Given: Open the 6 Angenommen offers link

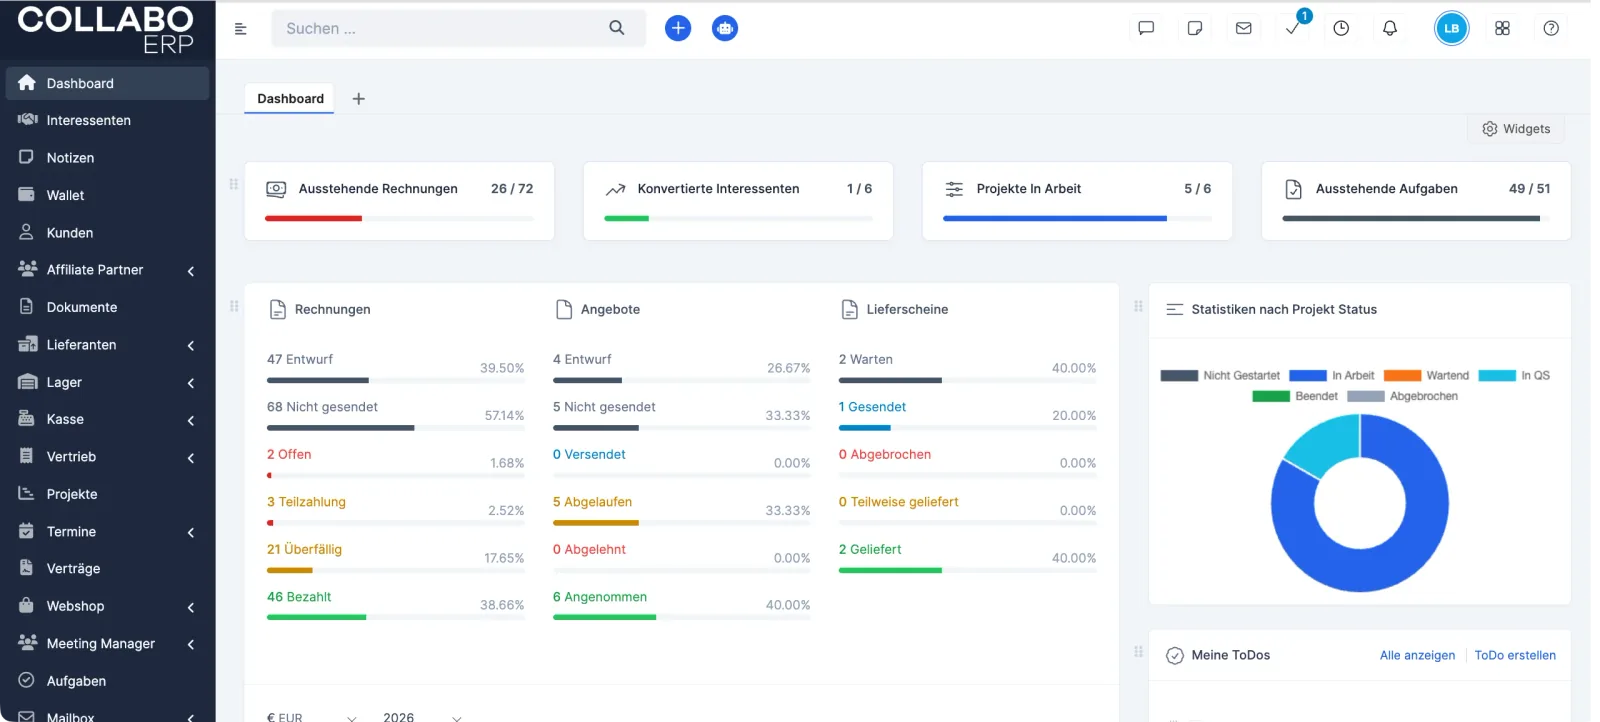Looking at the screenshot, I should click(x=600, y=597).
